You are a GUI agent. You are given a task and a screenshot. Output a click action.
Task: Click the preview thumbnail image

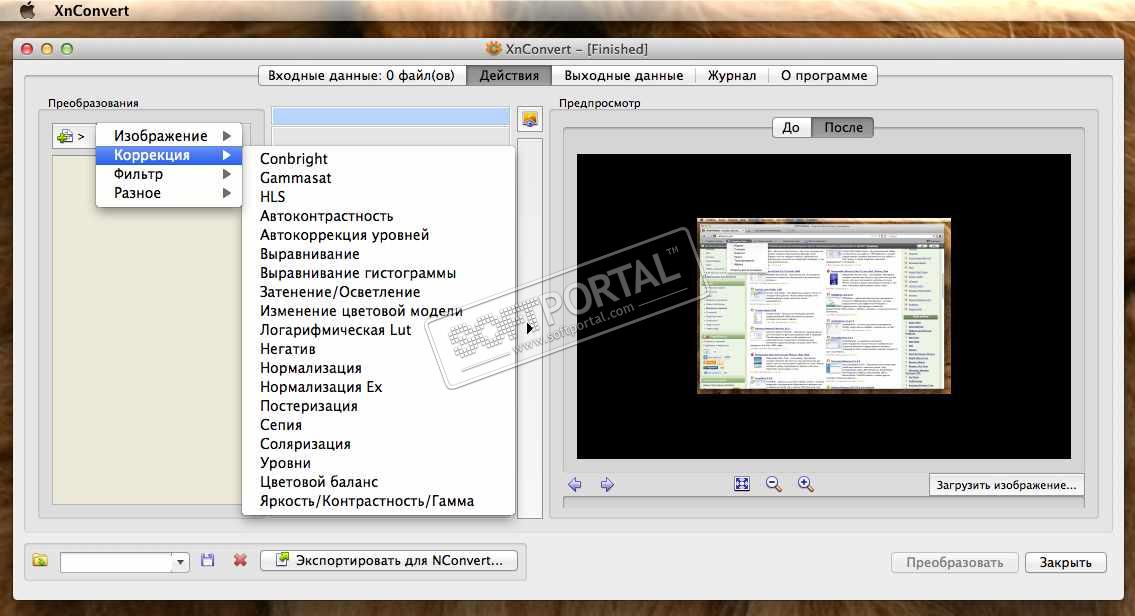point(824,305)
